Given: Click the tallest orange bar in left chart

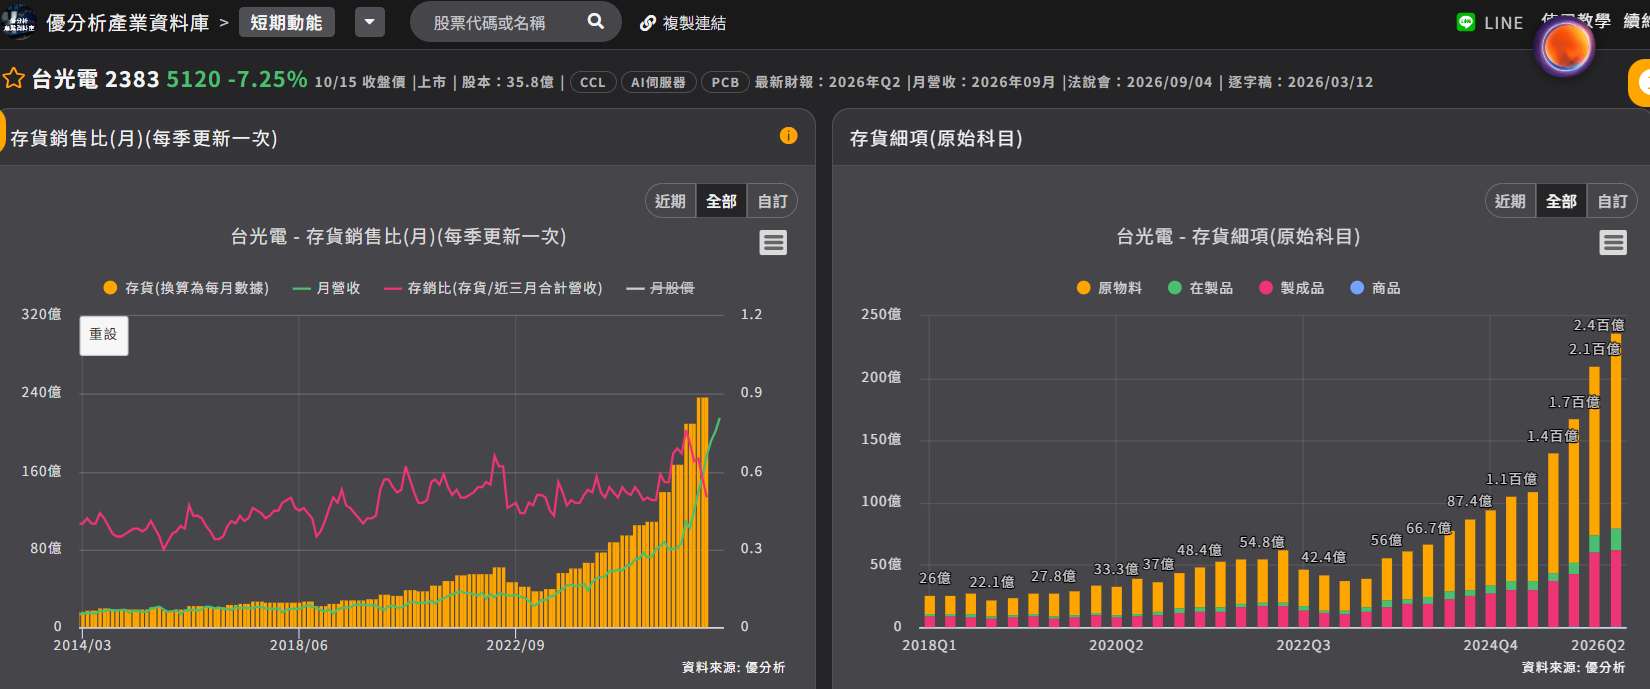Looking at the screenshot, I should tap(703, 512).
